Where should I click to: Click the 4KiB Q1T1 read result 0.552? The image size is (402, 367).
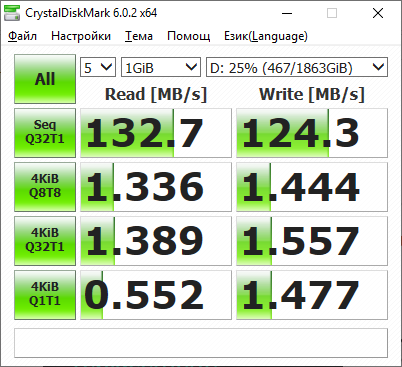click(156, 295)
